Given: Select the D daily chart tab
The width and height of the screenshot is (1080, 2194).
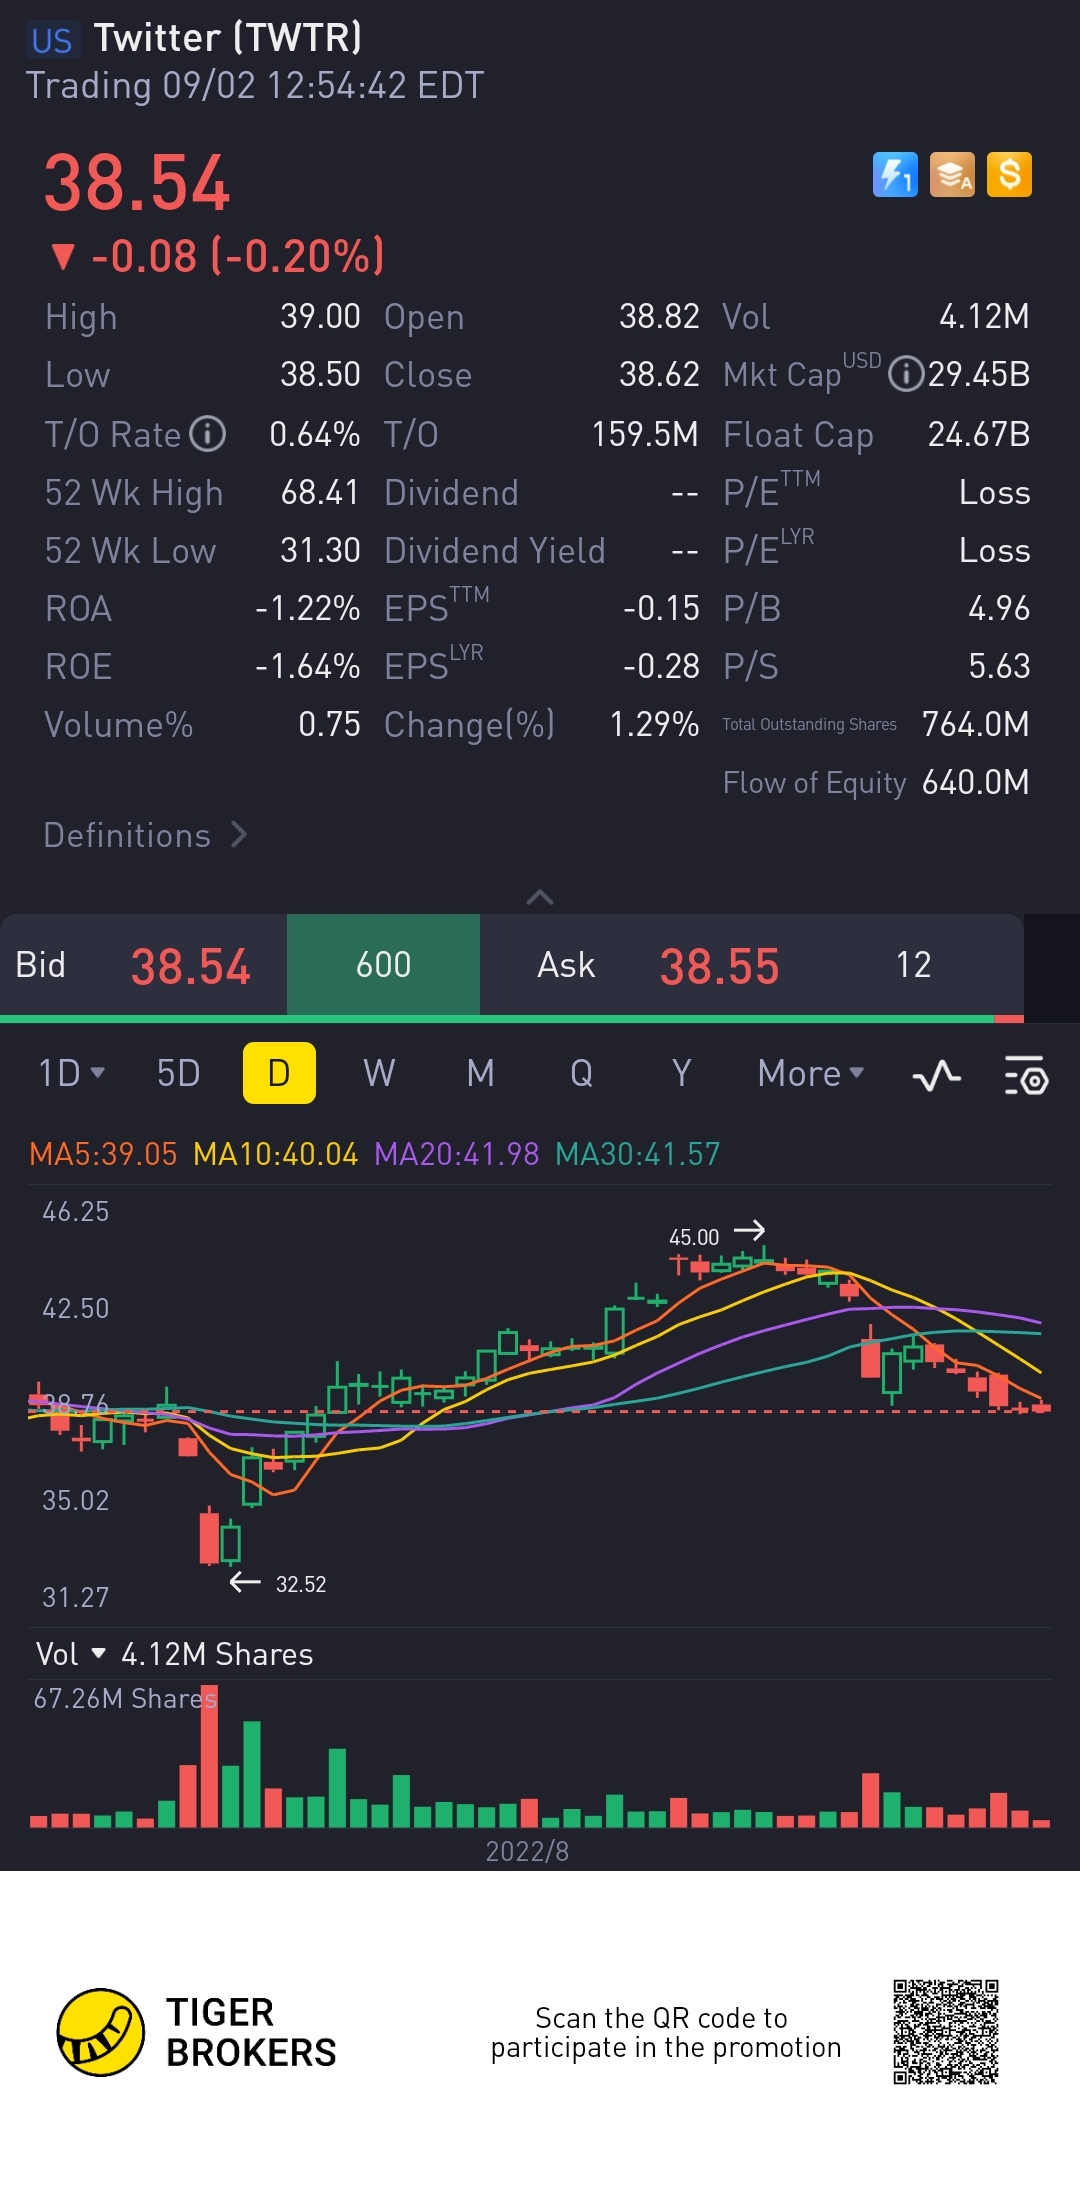Looking at the screenshot, I should click(279, 1073).
